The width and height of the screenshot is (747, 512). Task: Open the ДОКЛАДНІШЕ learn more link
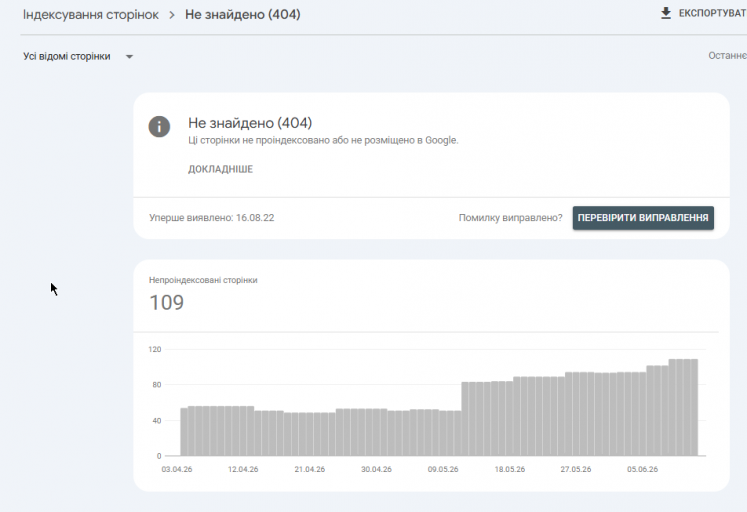pyautogui.click(x=220, y=169)
